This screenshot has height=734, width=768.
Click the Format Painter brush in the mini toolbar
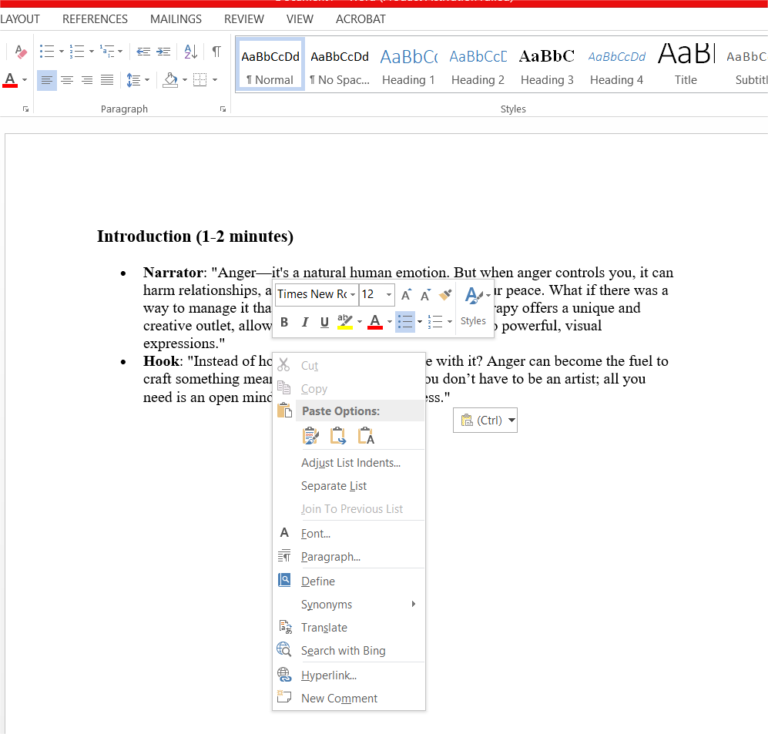(x=446, y=295)
